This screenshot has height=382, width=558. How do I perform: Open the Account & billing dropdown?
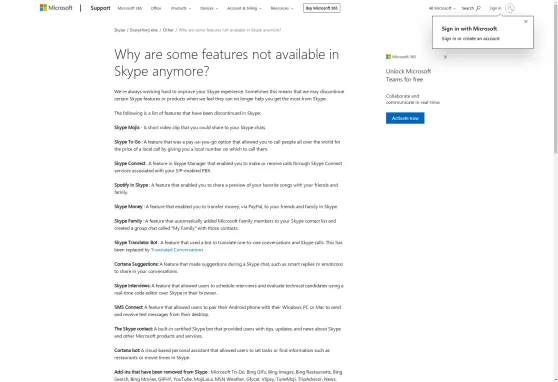(x=244, y=8)
